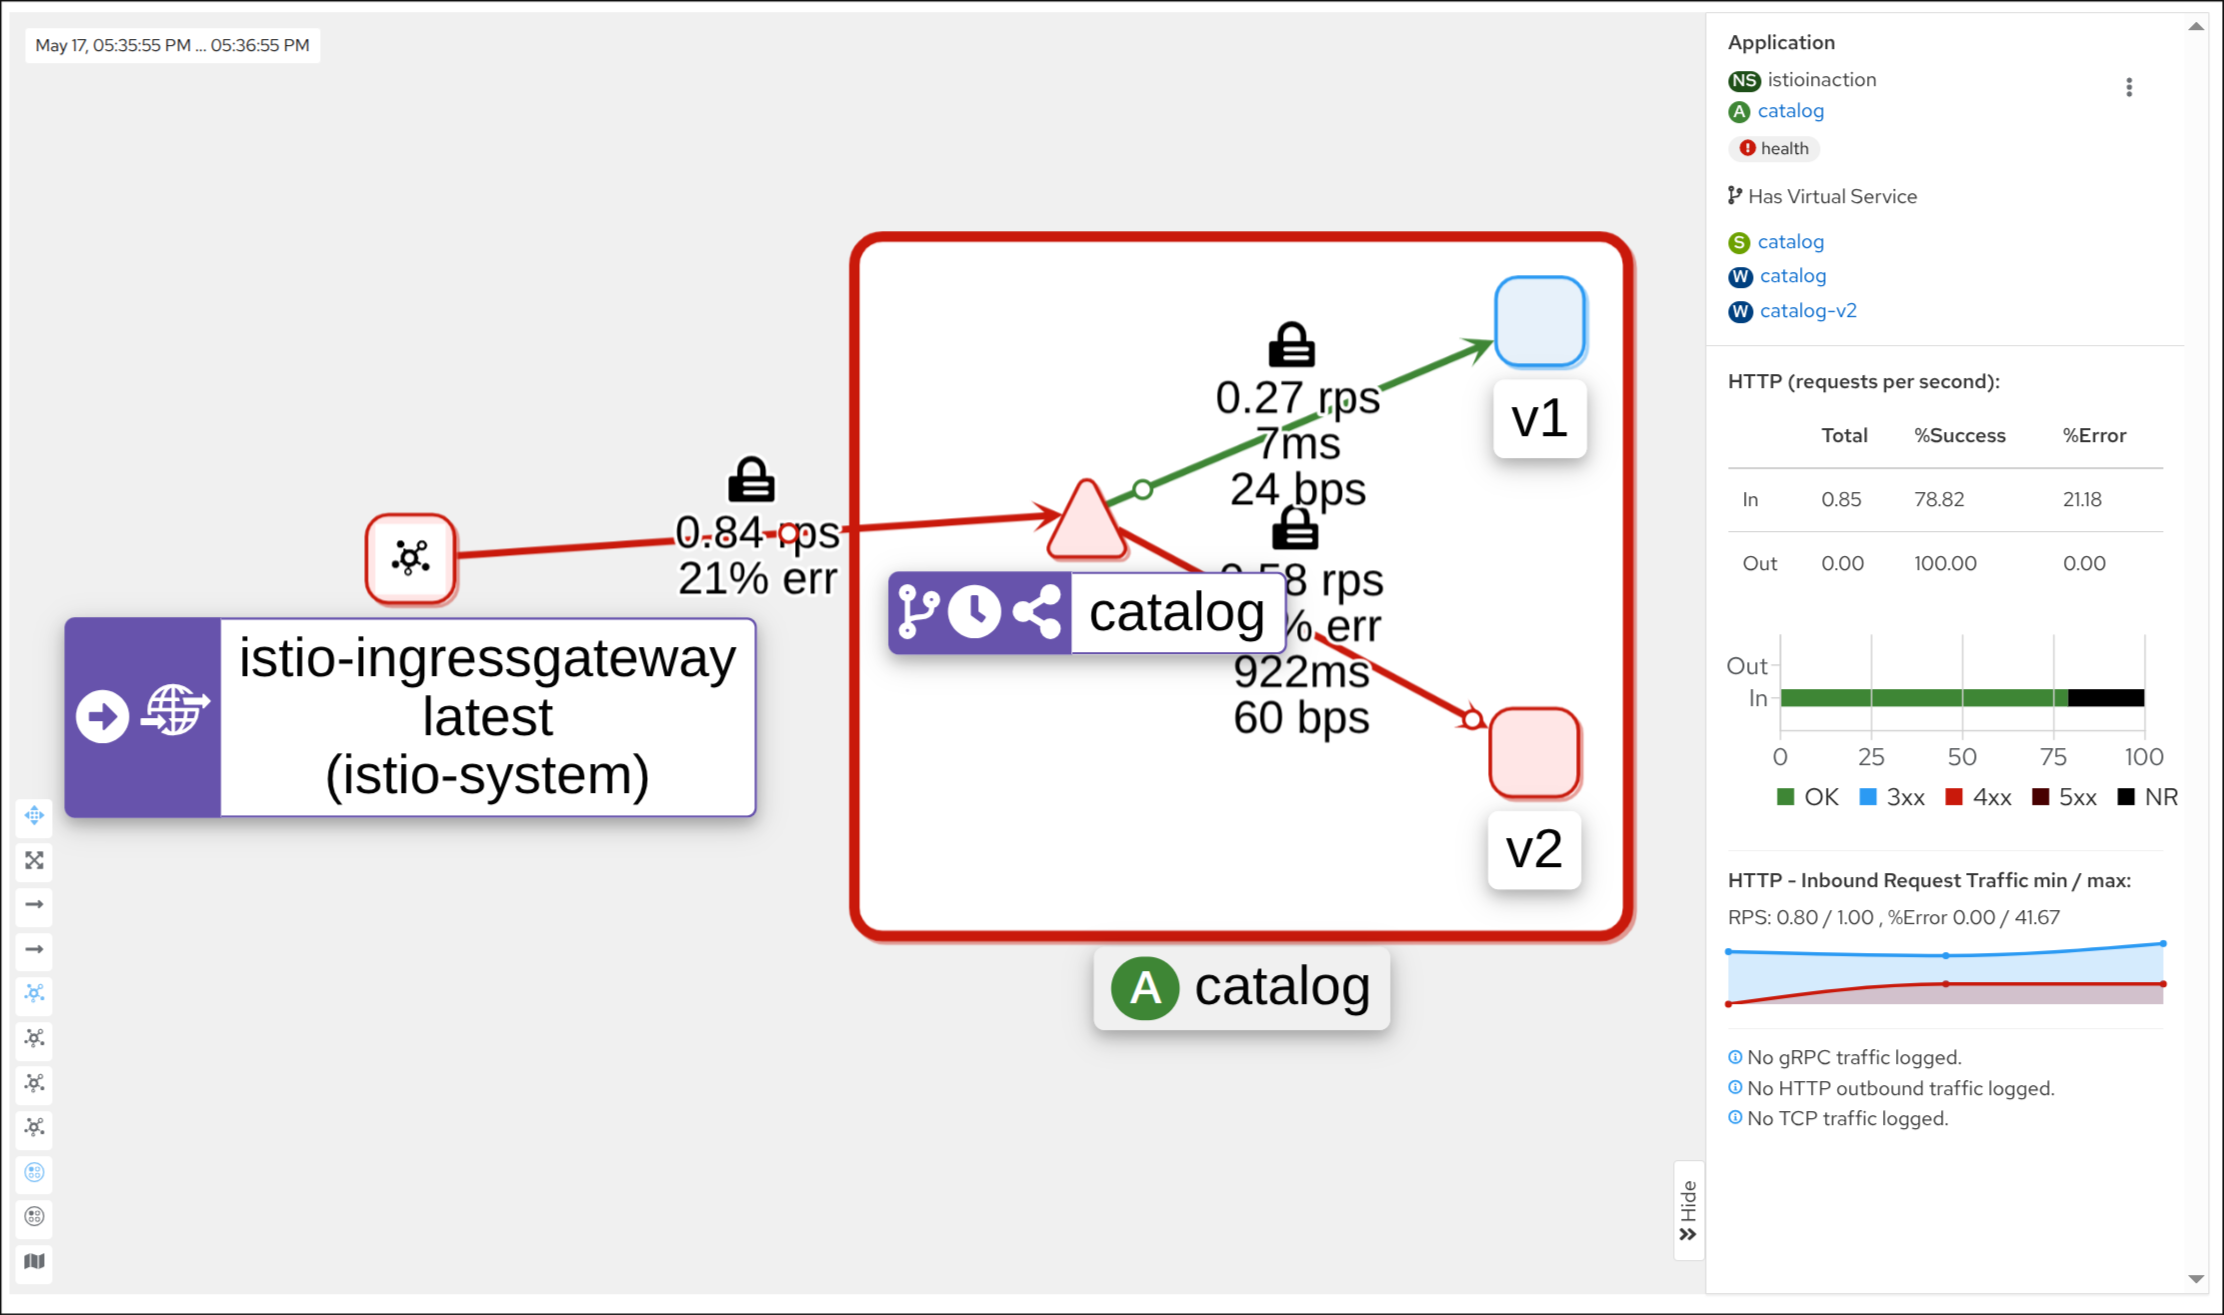Click the green A application badge in panel
The width and height of the screenshot is (2224, 1315).
coord(1740,112)
